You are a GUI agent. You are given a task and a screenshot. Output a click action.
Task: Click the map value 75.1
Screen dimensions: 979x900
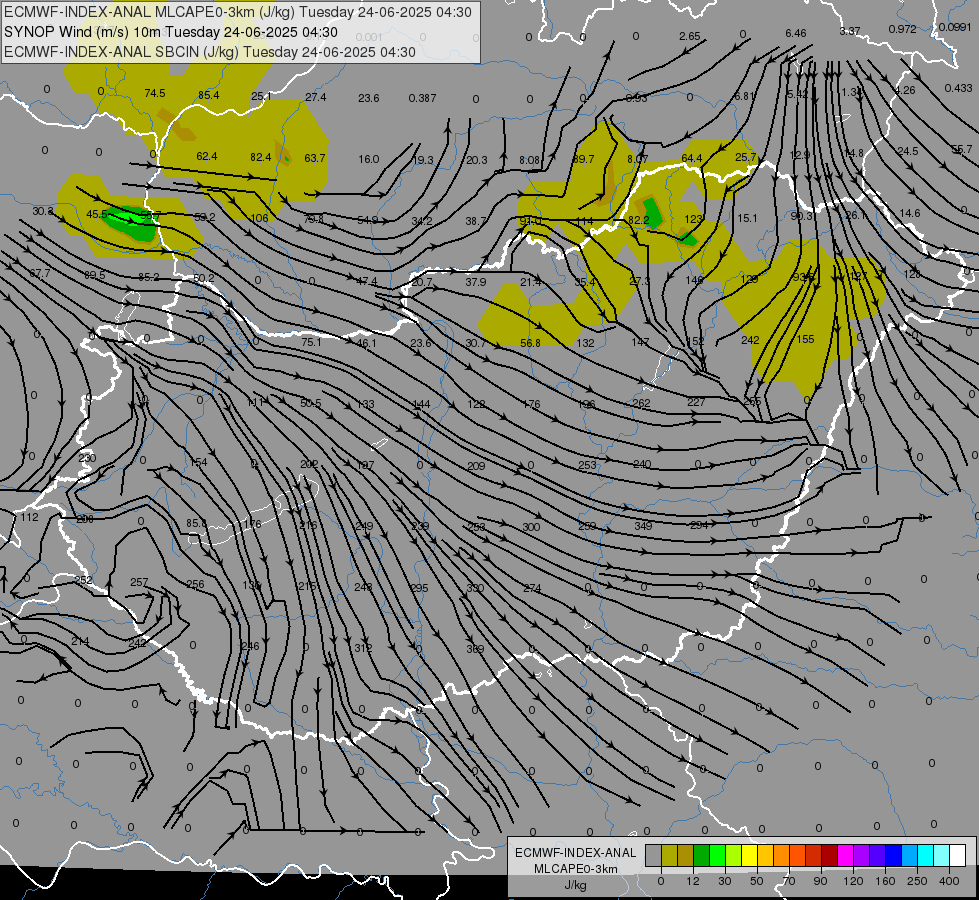tap(311, 342)
